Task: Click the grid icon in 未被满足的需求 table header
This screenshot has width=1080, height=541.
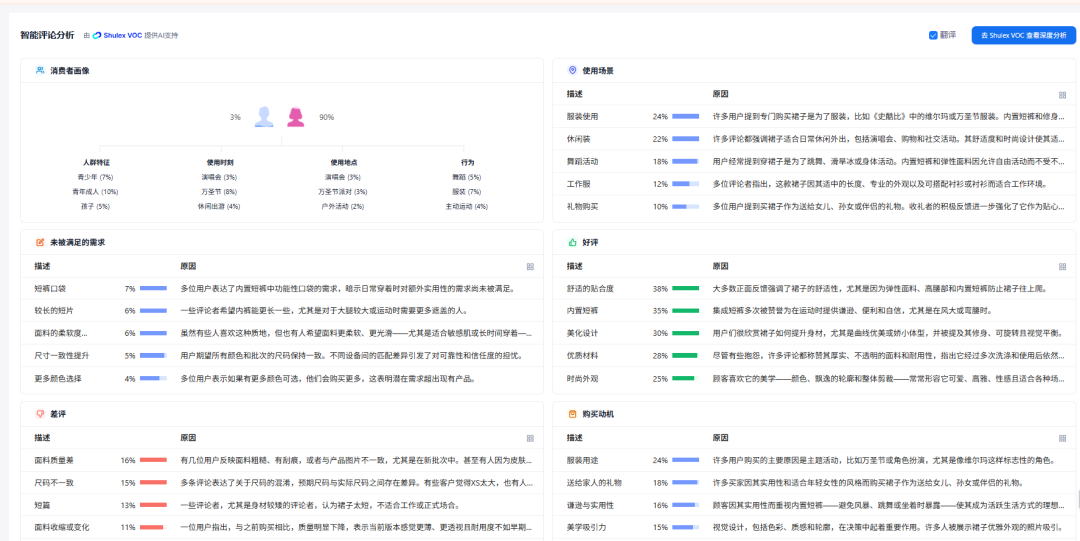Action: coord(530,267)
